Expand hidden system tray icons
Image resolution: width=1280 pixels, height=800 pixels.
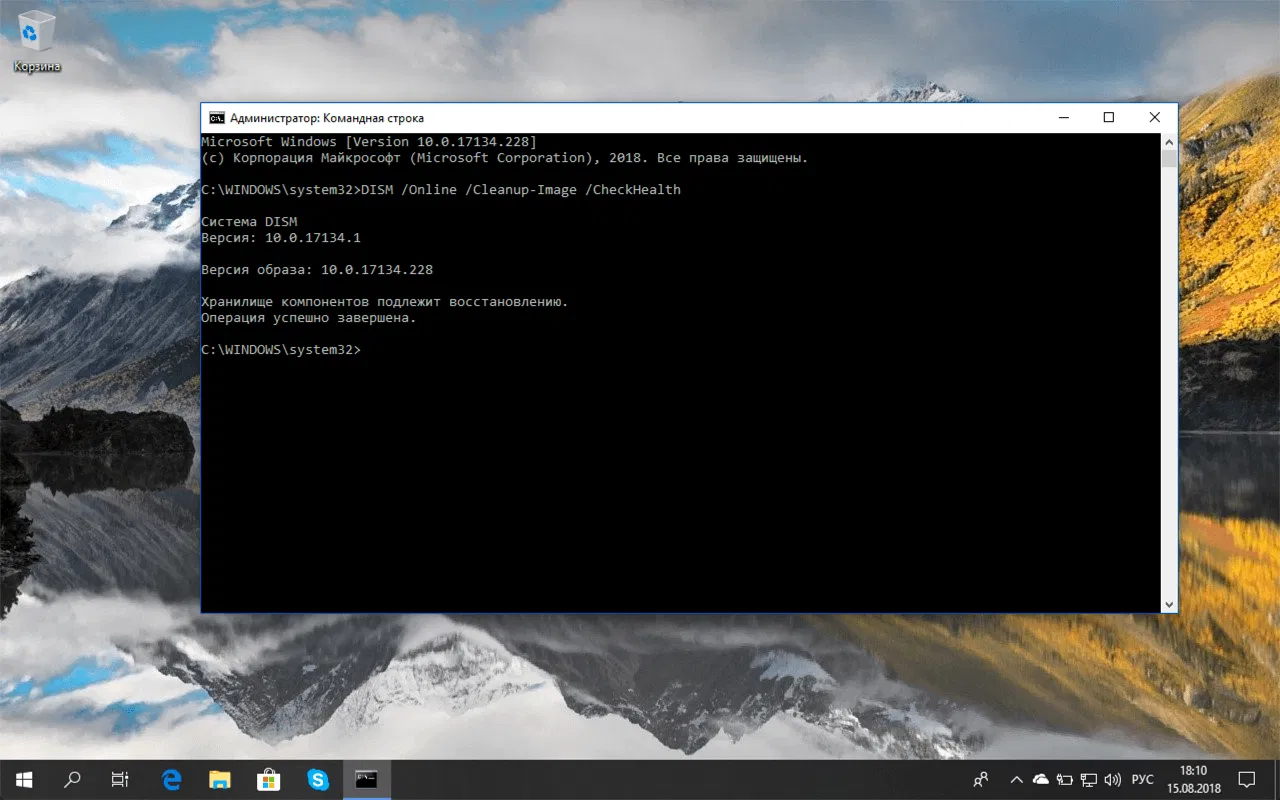coord(1016,779)
